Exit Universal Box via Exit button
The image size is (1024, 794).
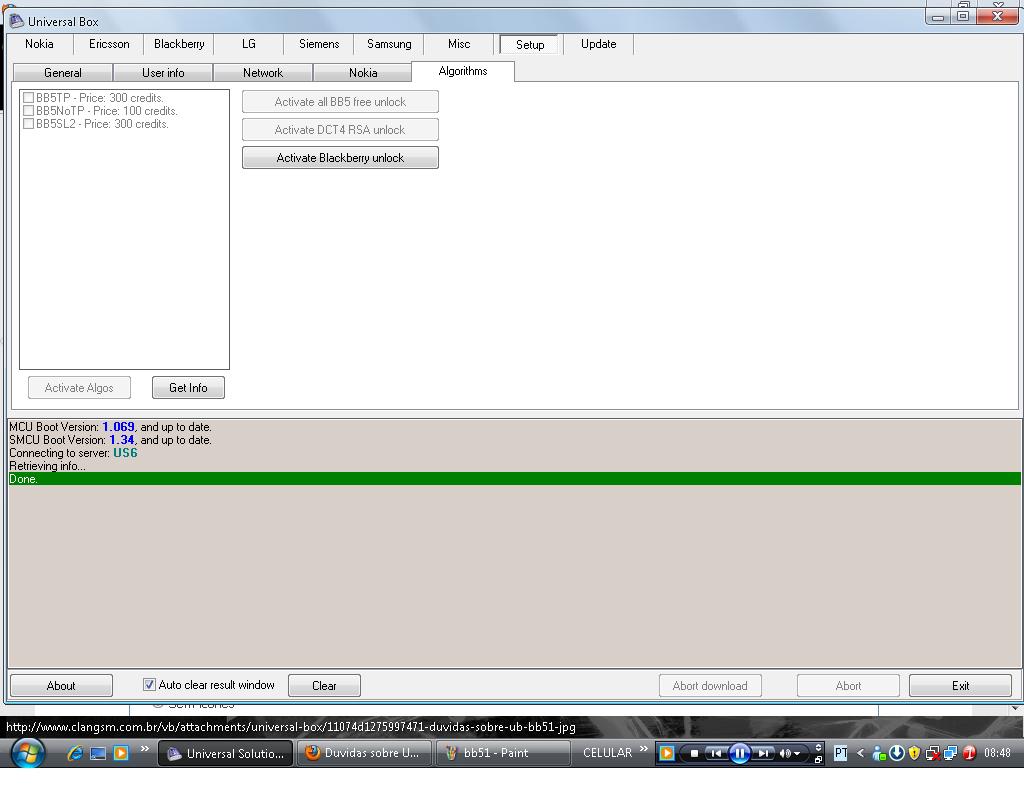pyautogui.click(x=960, y=686)
